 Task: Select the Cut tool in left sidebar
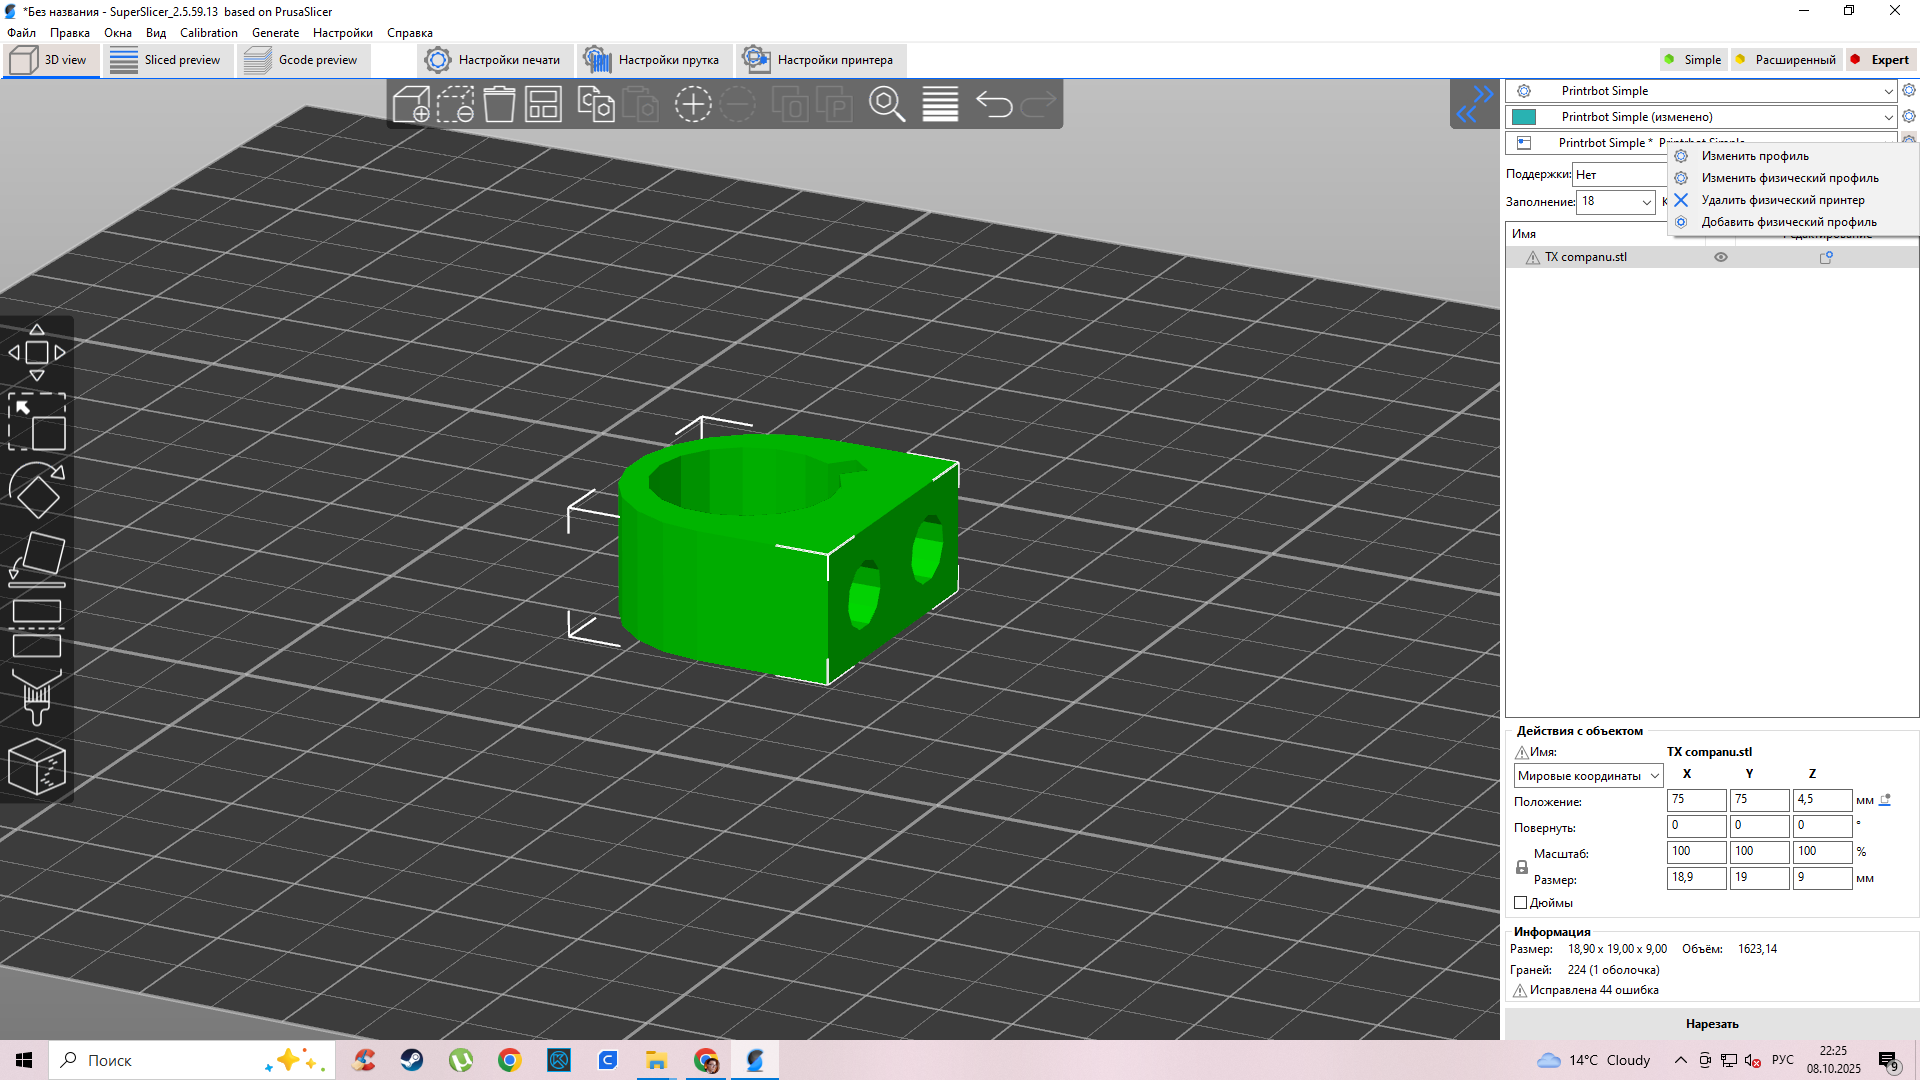click(37, 628)
